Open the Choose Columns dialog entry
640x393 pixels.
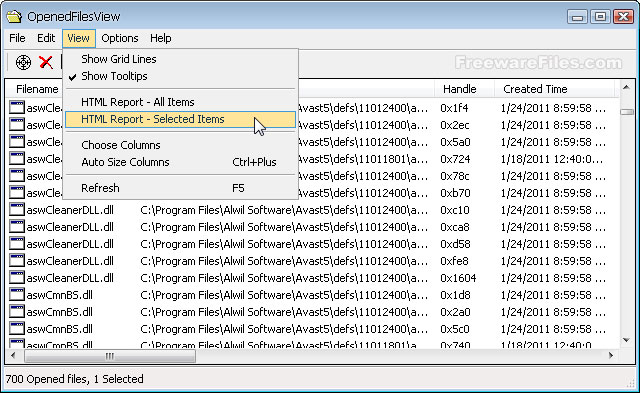180,145
